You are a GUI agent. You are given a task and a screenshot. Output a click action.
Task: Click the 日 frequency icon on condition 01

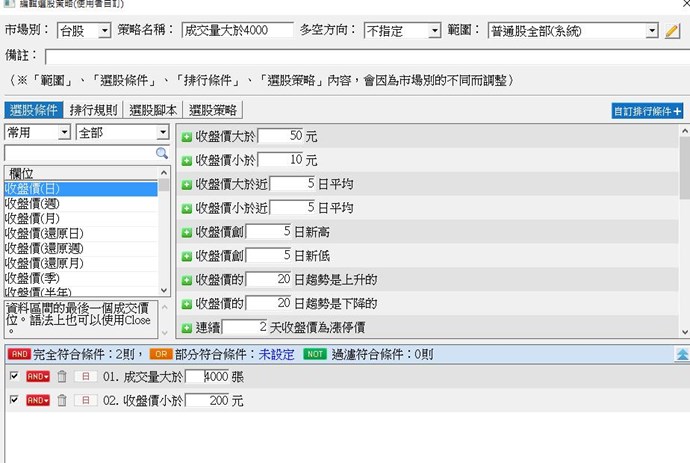click(85, 377)
